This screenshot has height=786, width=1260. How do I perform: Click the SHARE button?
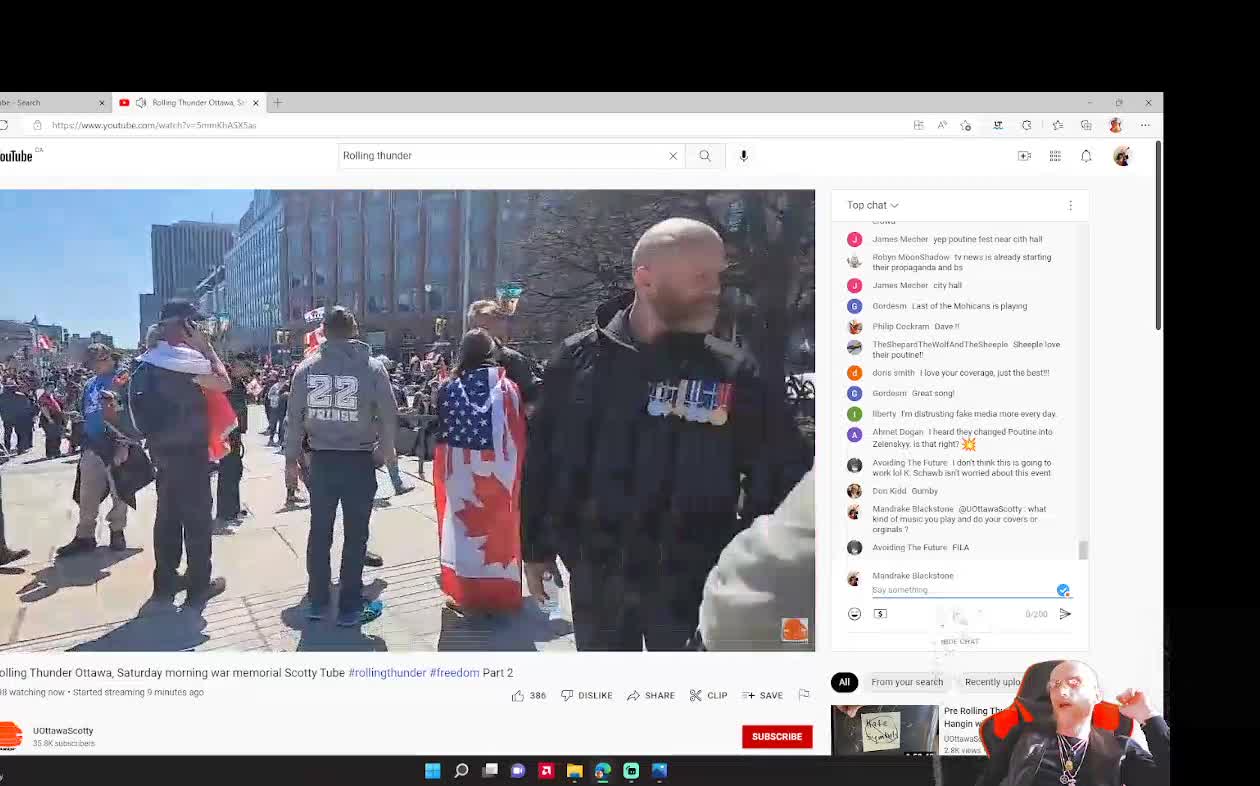(x=651, y=695)
